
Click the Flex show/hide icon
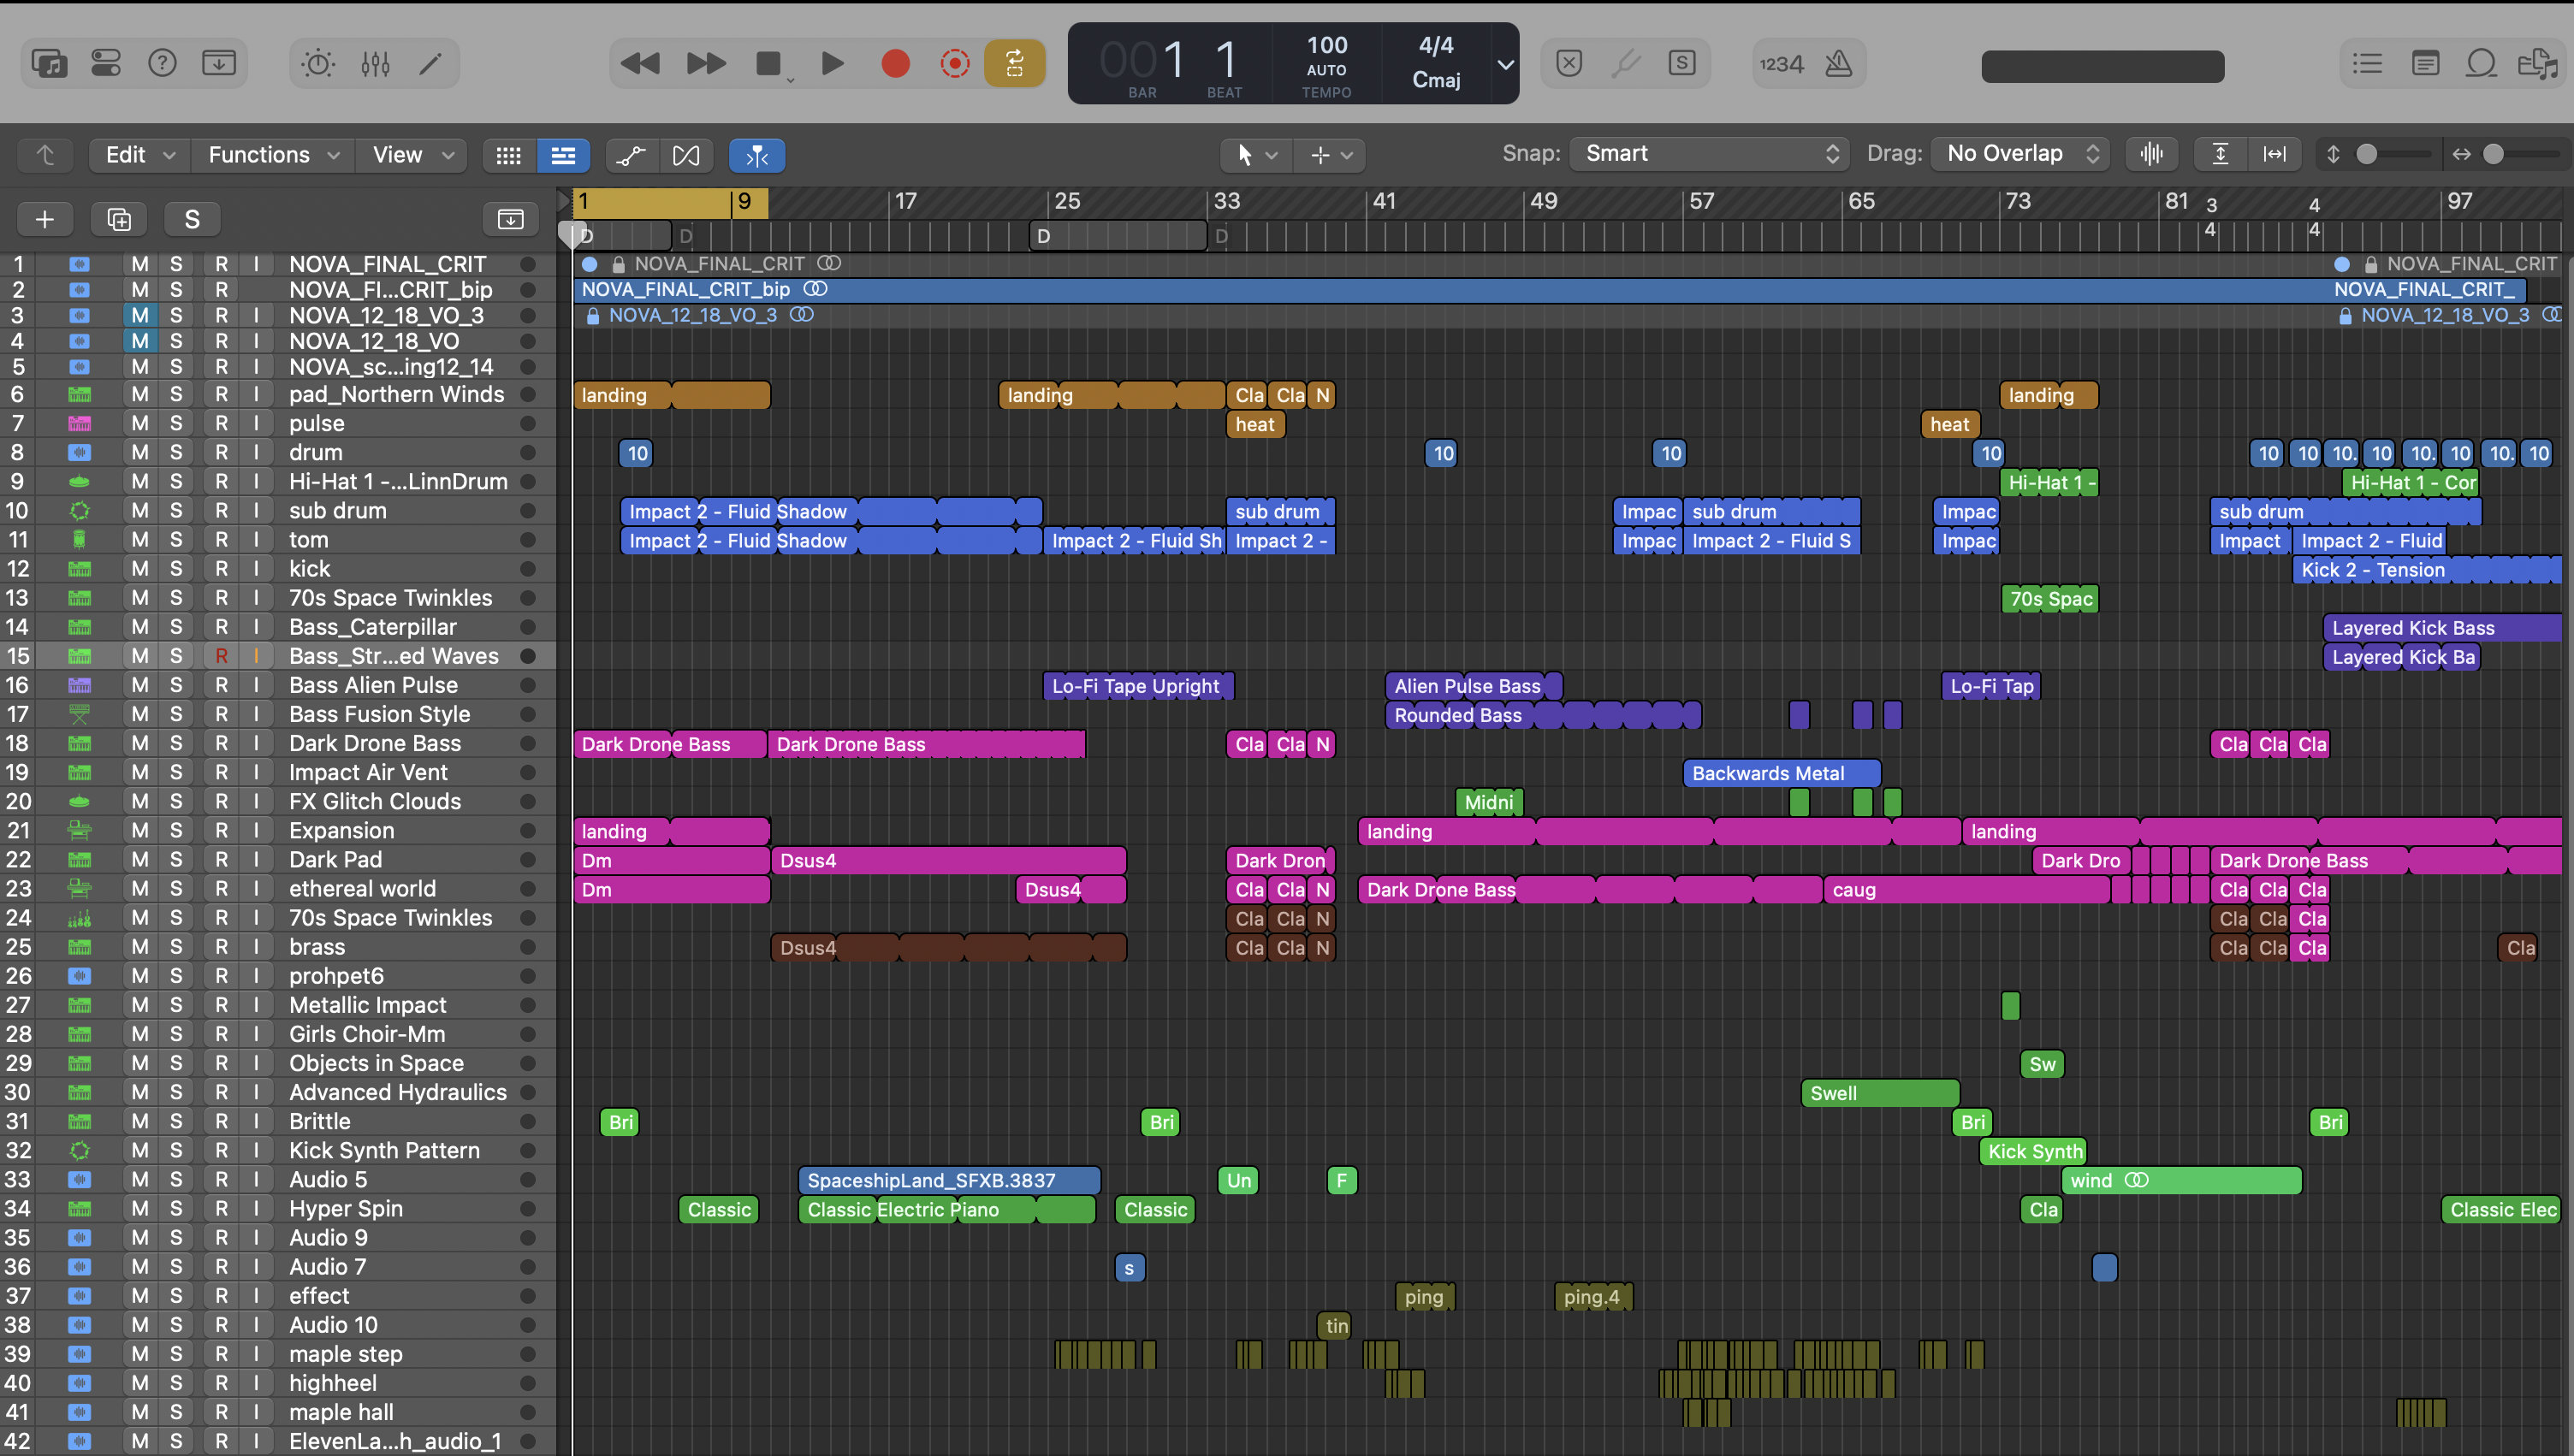[x=686, y=155]
